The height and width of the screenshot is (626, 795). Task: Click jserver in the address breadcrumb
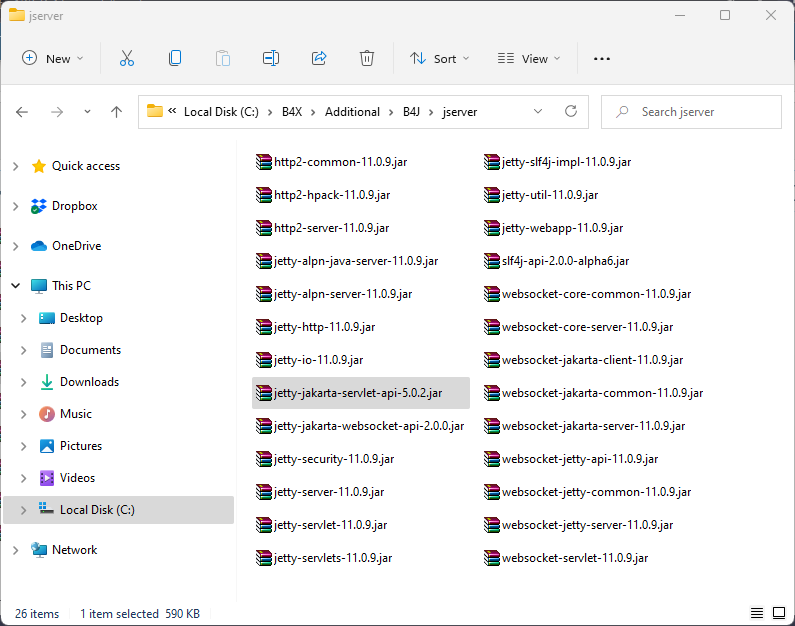(460, 112)
